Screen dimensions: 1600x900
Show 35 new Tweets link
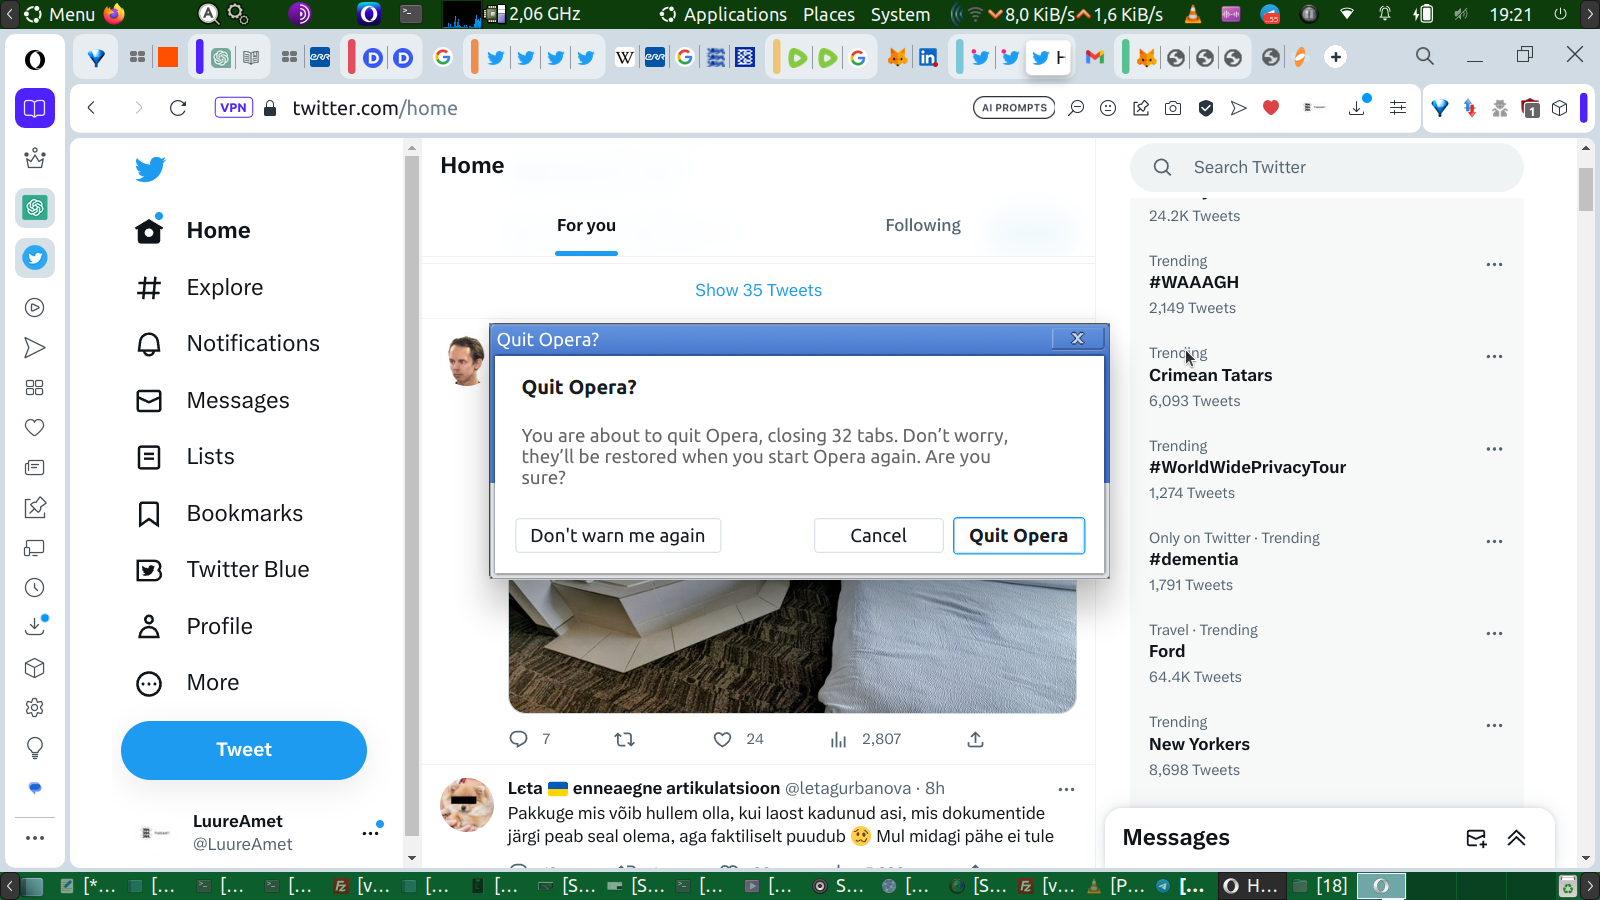pos(758,290)
